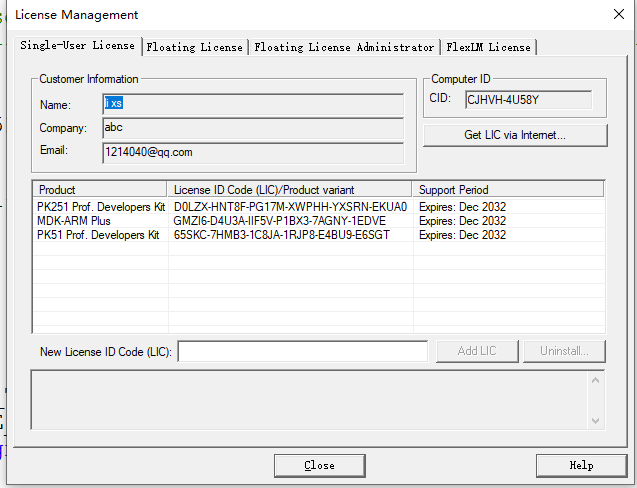The image size is (637, 488).
Task: Click 'Expires: Dec 2032' in the PK251 row
Action: point(462,207)
